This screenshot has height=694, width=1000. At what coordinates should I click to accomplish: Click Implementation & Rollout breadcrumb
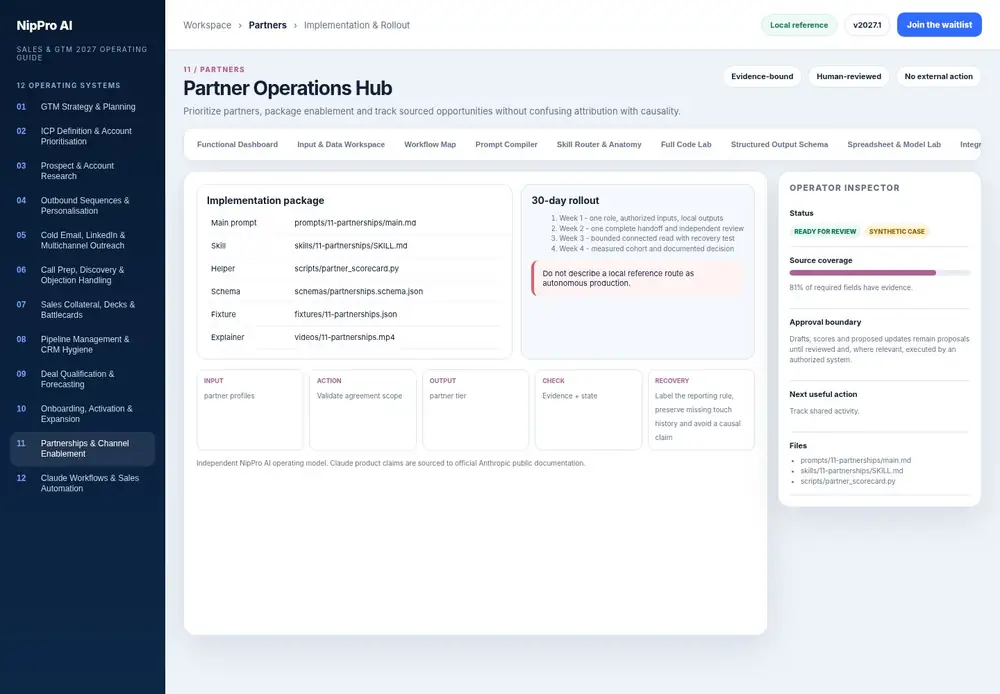pos(357,25)
